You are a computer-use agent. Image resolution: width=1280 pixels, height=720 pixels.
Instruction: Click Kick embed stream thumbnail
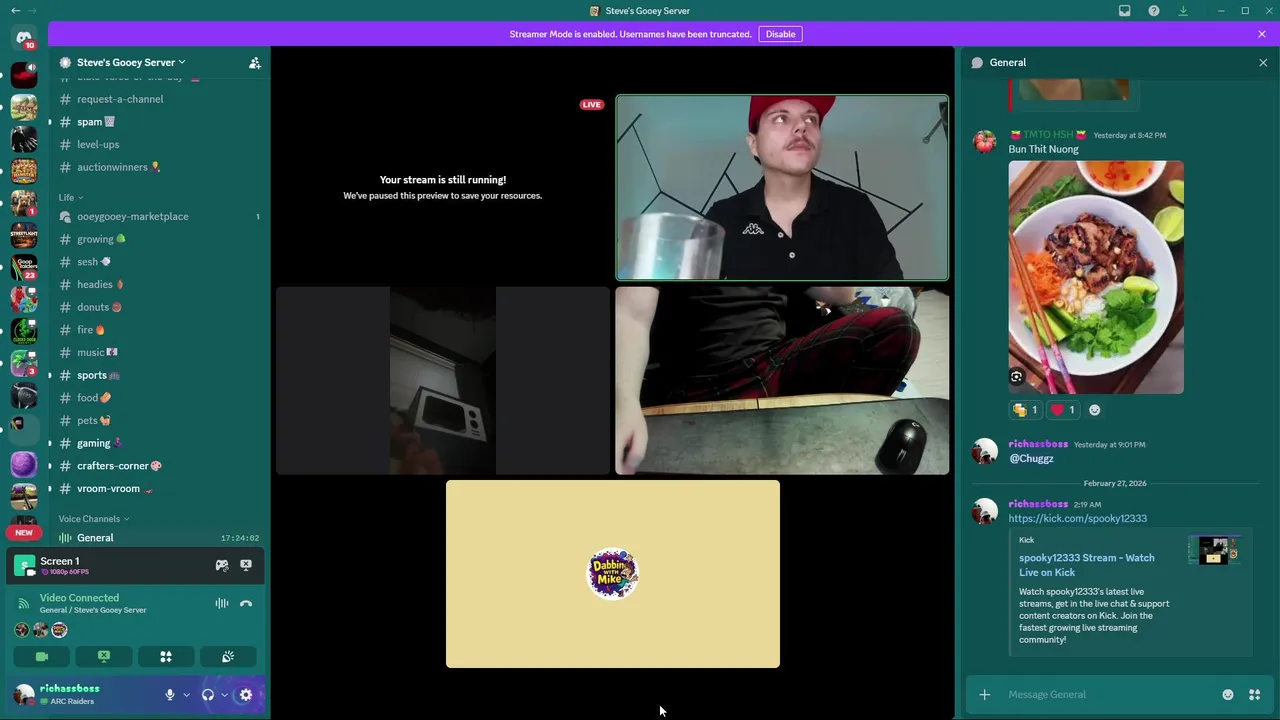(1213, 550)
